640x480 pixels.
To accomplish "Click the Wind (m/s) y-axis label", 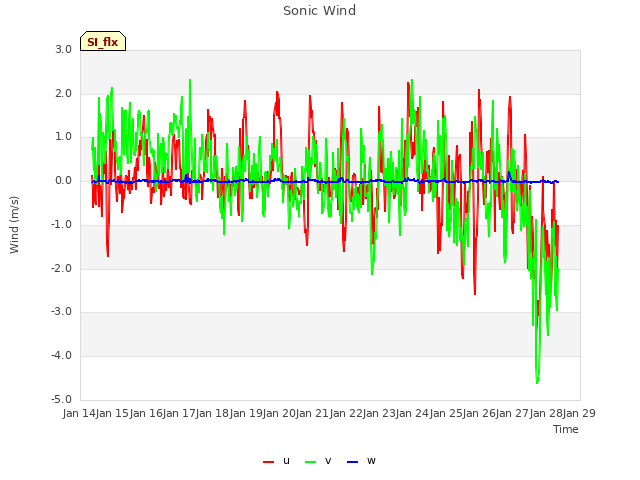I will click(14, 225).
